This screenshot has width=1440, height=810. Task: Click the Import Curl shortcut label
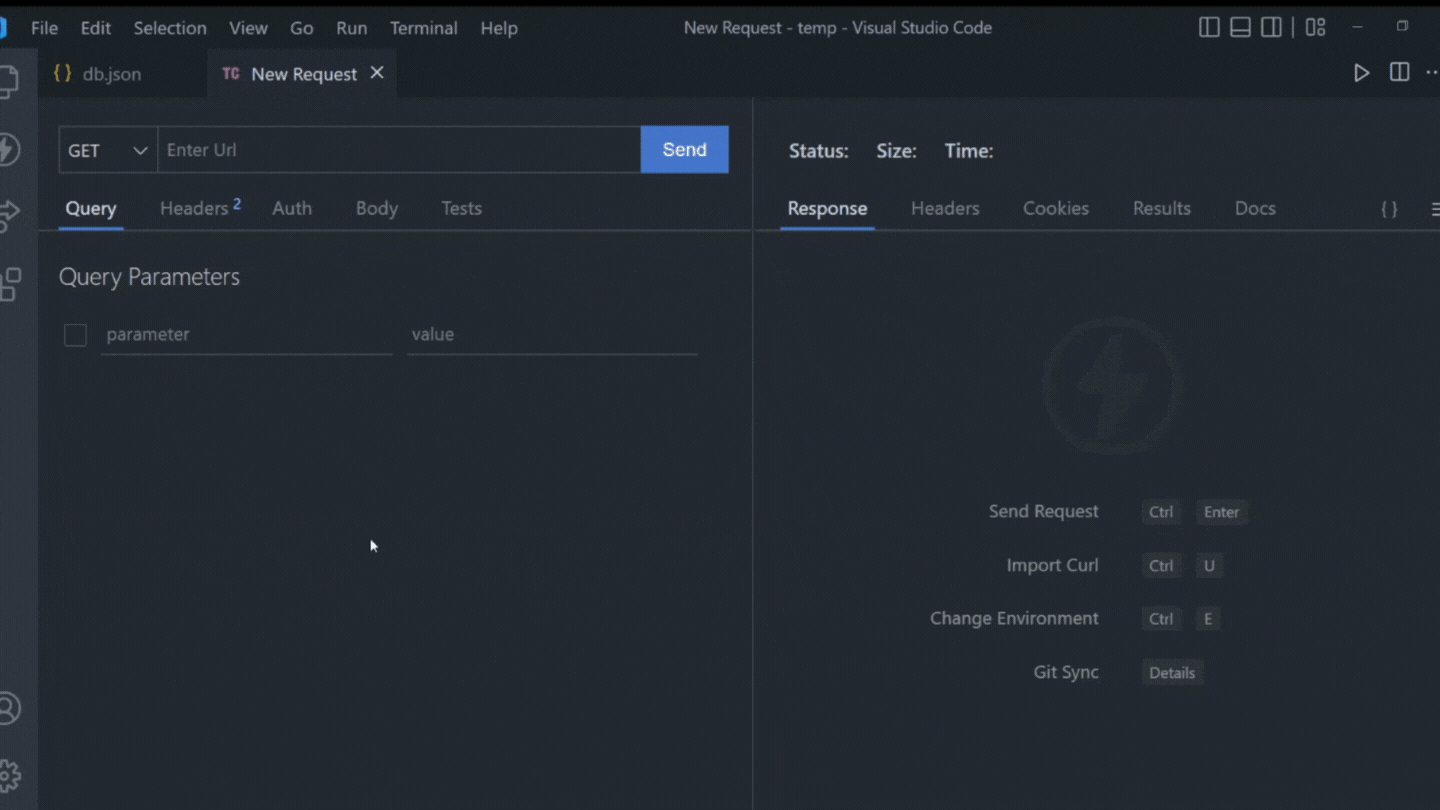tap(1052, 565)
